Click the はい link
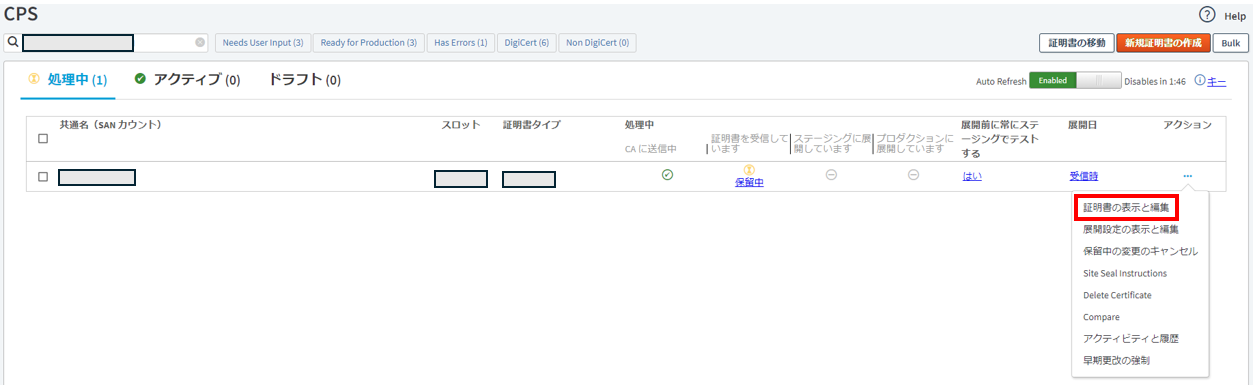The image size is (1253, 387). pyautogui.click(x=972, y=176)
